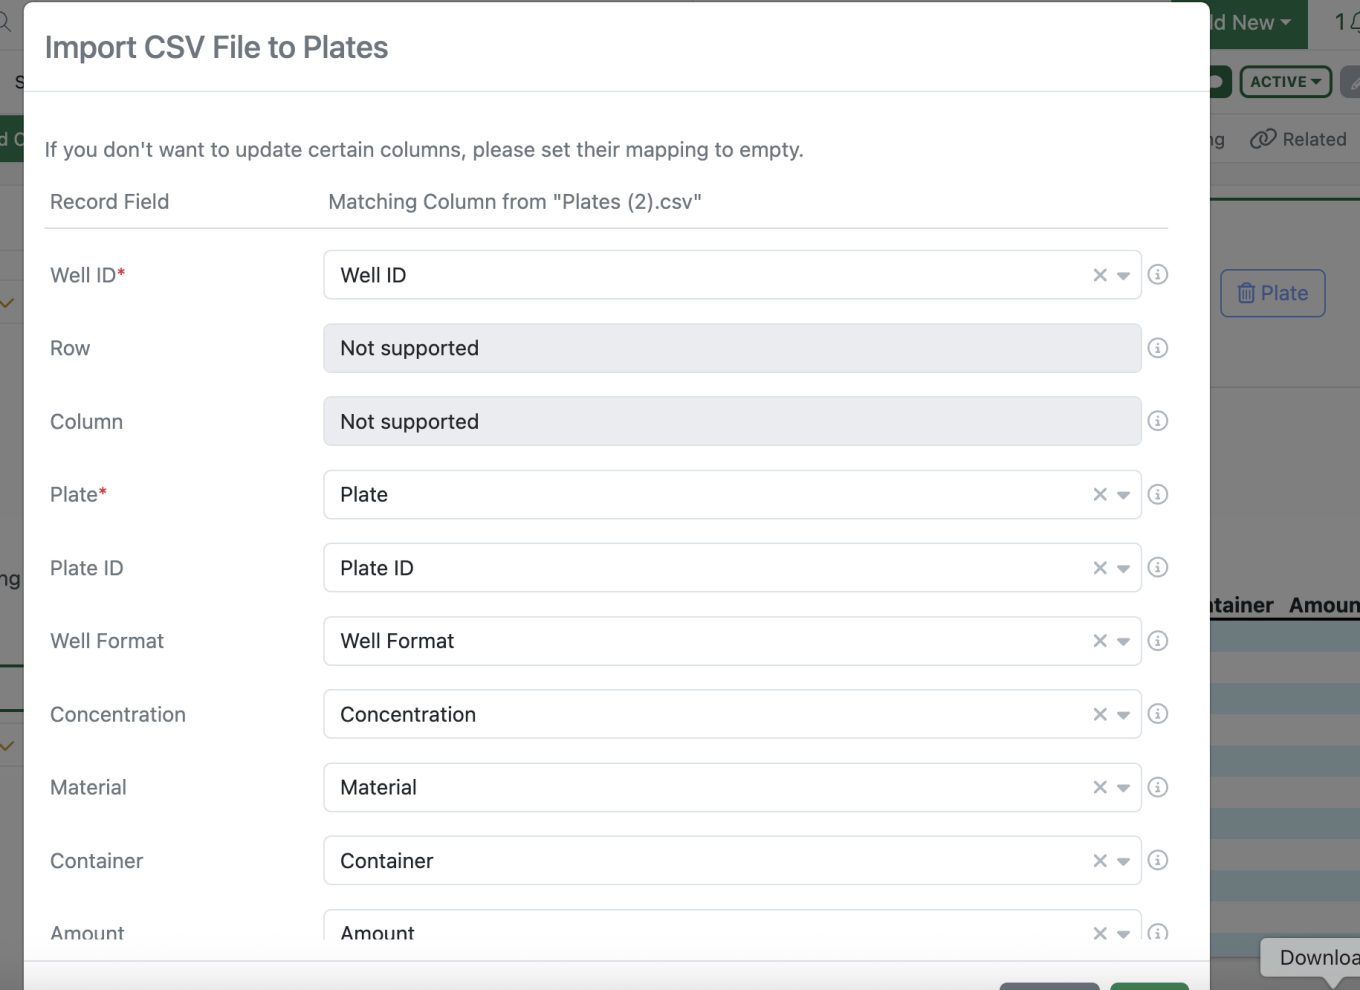Click the trash Plate button

(1272, 293)
